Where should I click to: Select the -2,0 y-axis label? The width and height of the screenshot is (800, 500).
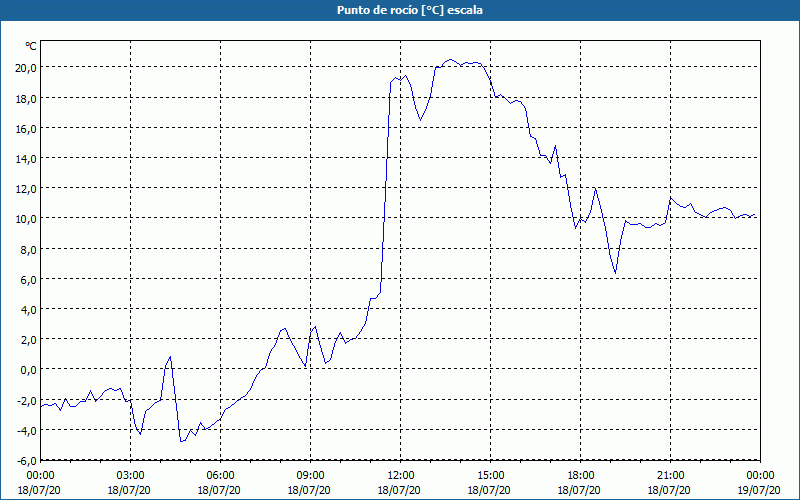pyautogui.click(x=26, y=401)
